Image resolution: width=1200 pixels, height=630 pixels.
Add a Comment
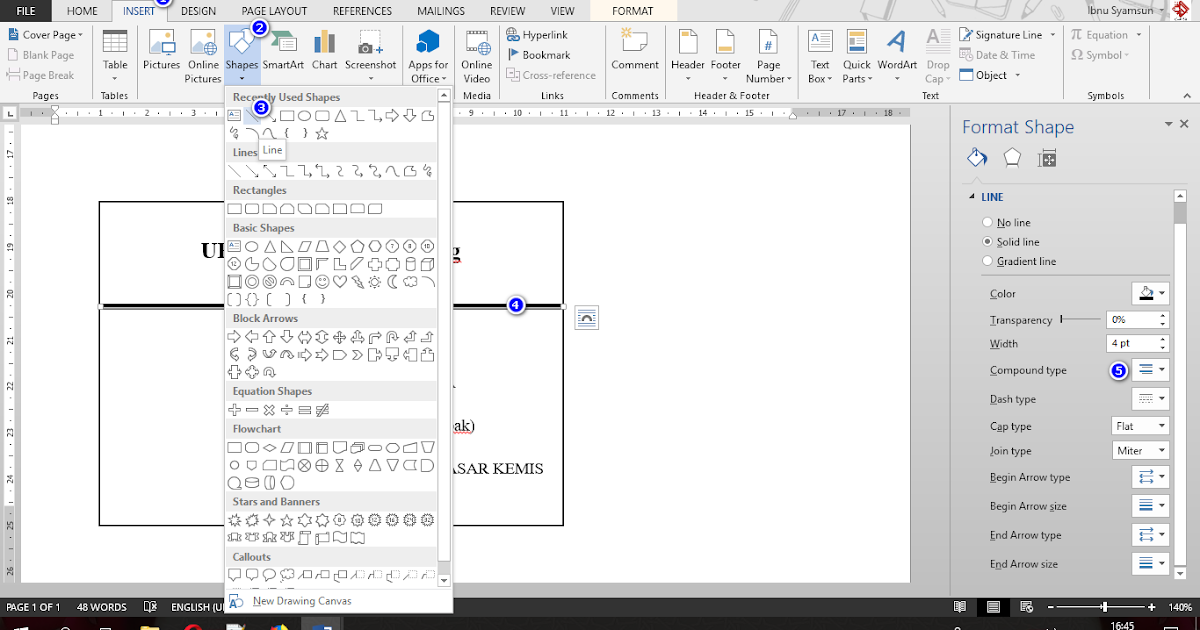(x=635, y=50)
